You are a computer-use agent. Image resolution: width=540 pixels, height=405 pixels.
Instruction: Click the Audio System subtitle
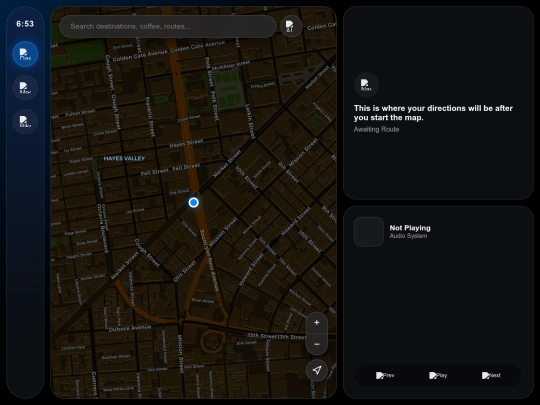point(408,236)
